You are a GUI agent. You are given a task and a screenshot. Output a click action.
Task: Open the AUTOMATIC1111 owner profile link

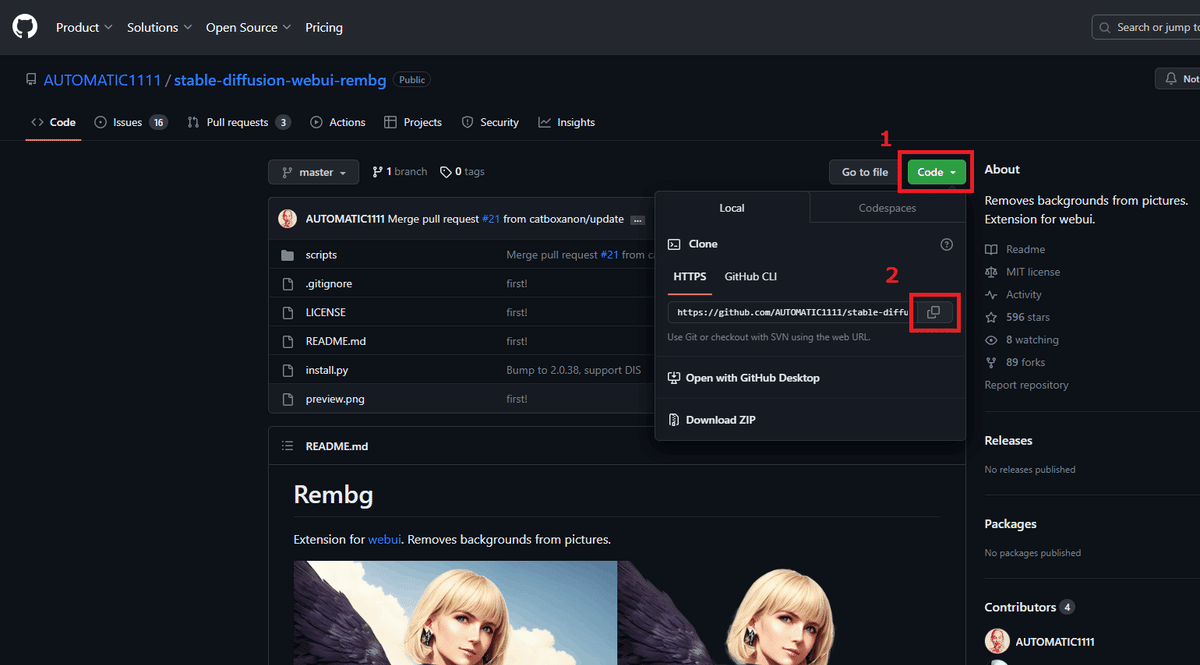[102, 80]
